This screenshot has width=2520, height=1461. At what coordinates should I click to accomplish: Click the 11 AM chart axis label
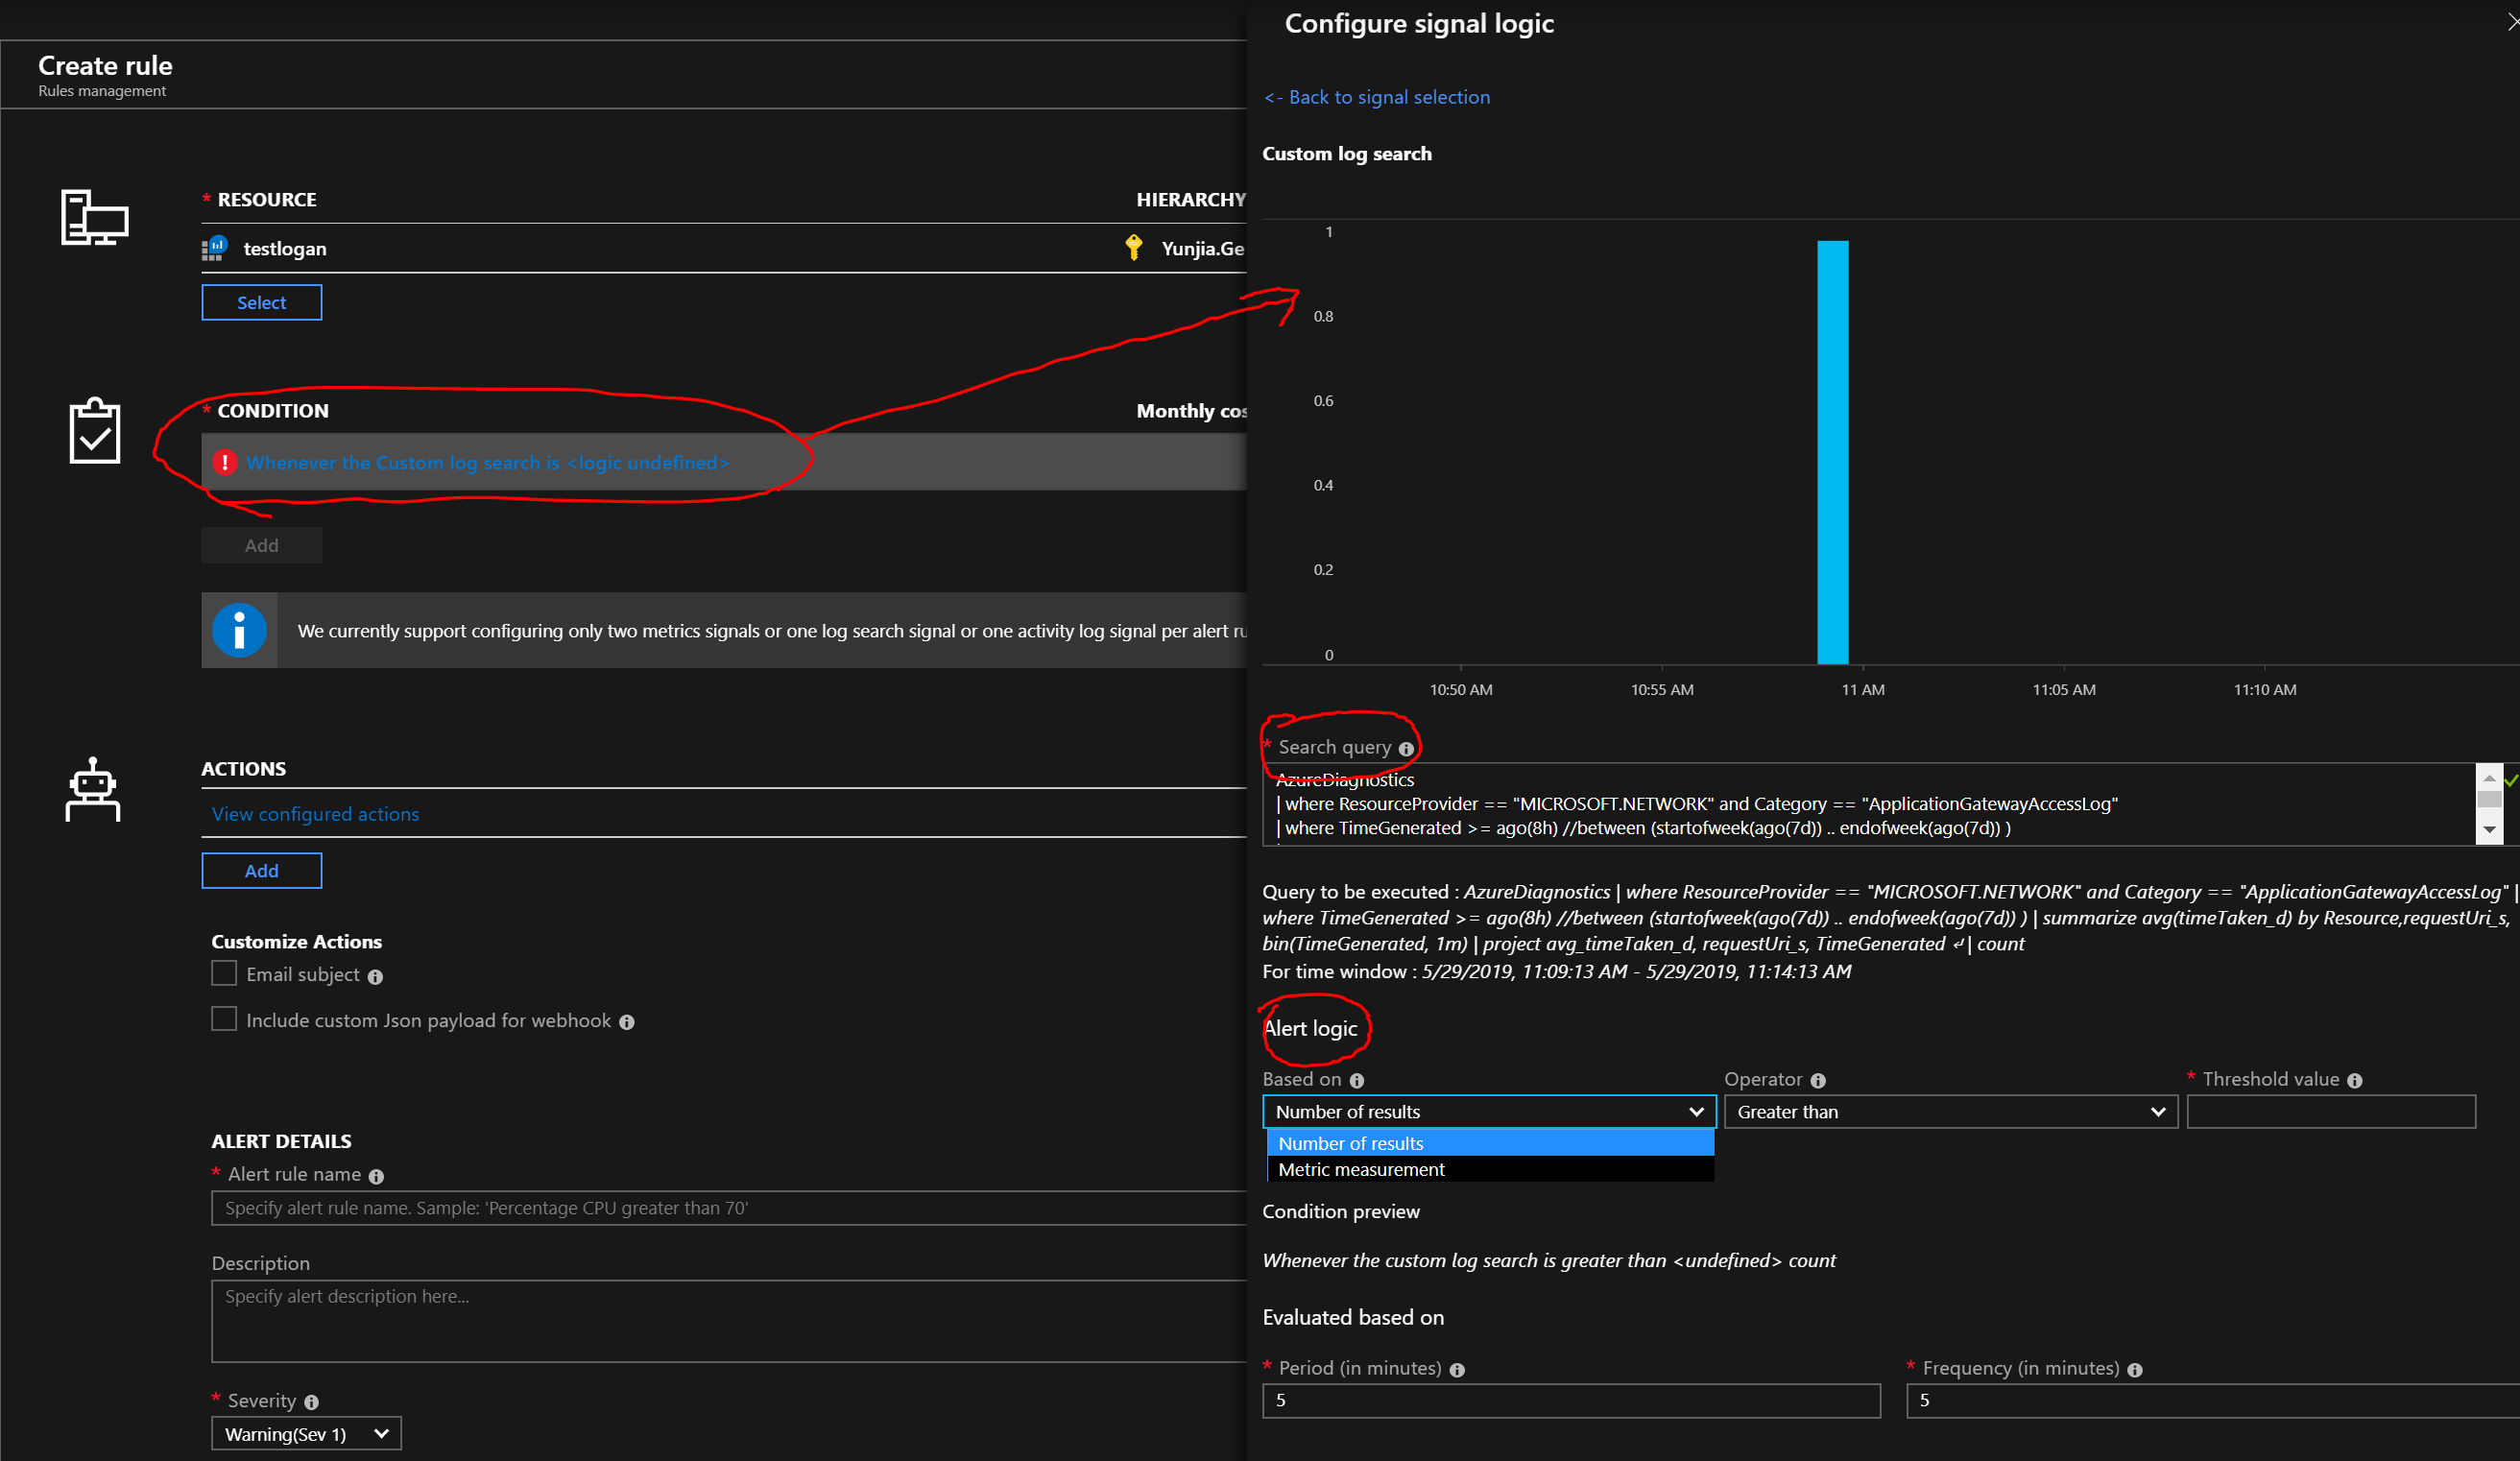coord(1863,689)
